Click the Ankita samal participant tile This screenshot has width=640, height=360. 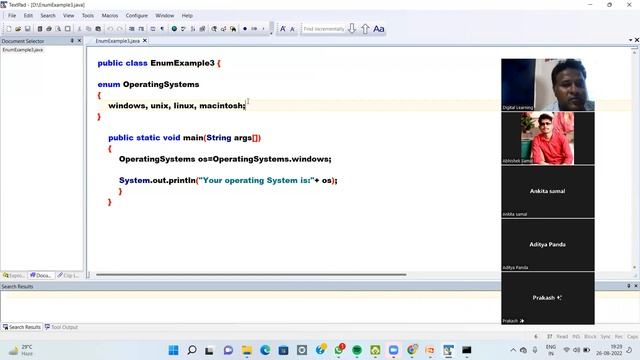pos(548,191)
